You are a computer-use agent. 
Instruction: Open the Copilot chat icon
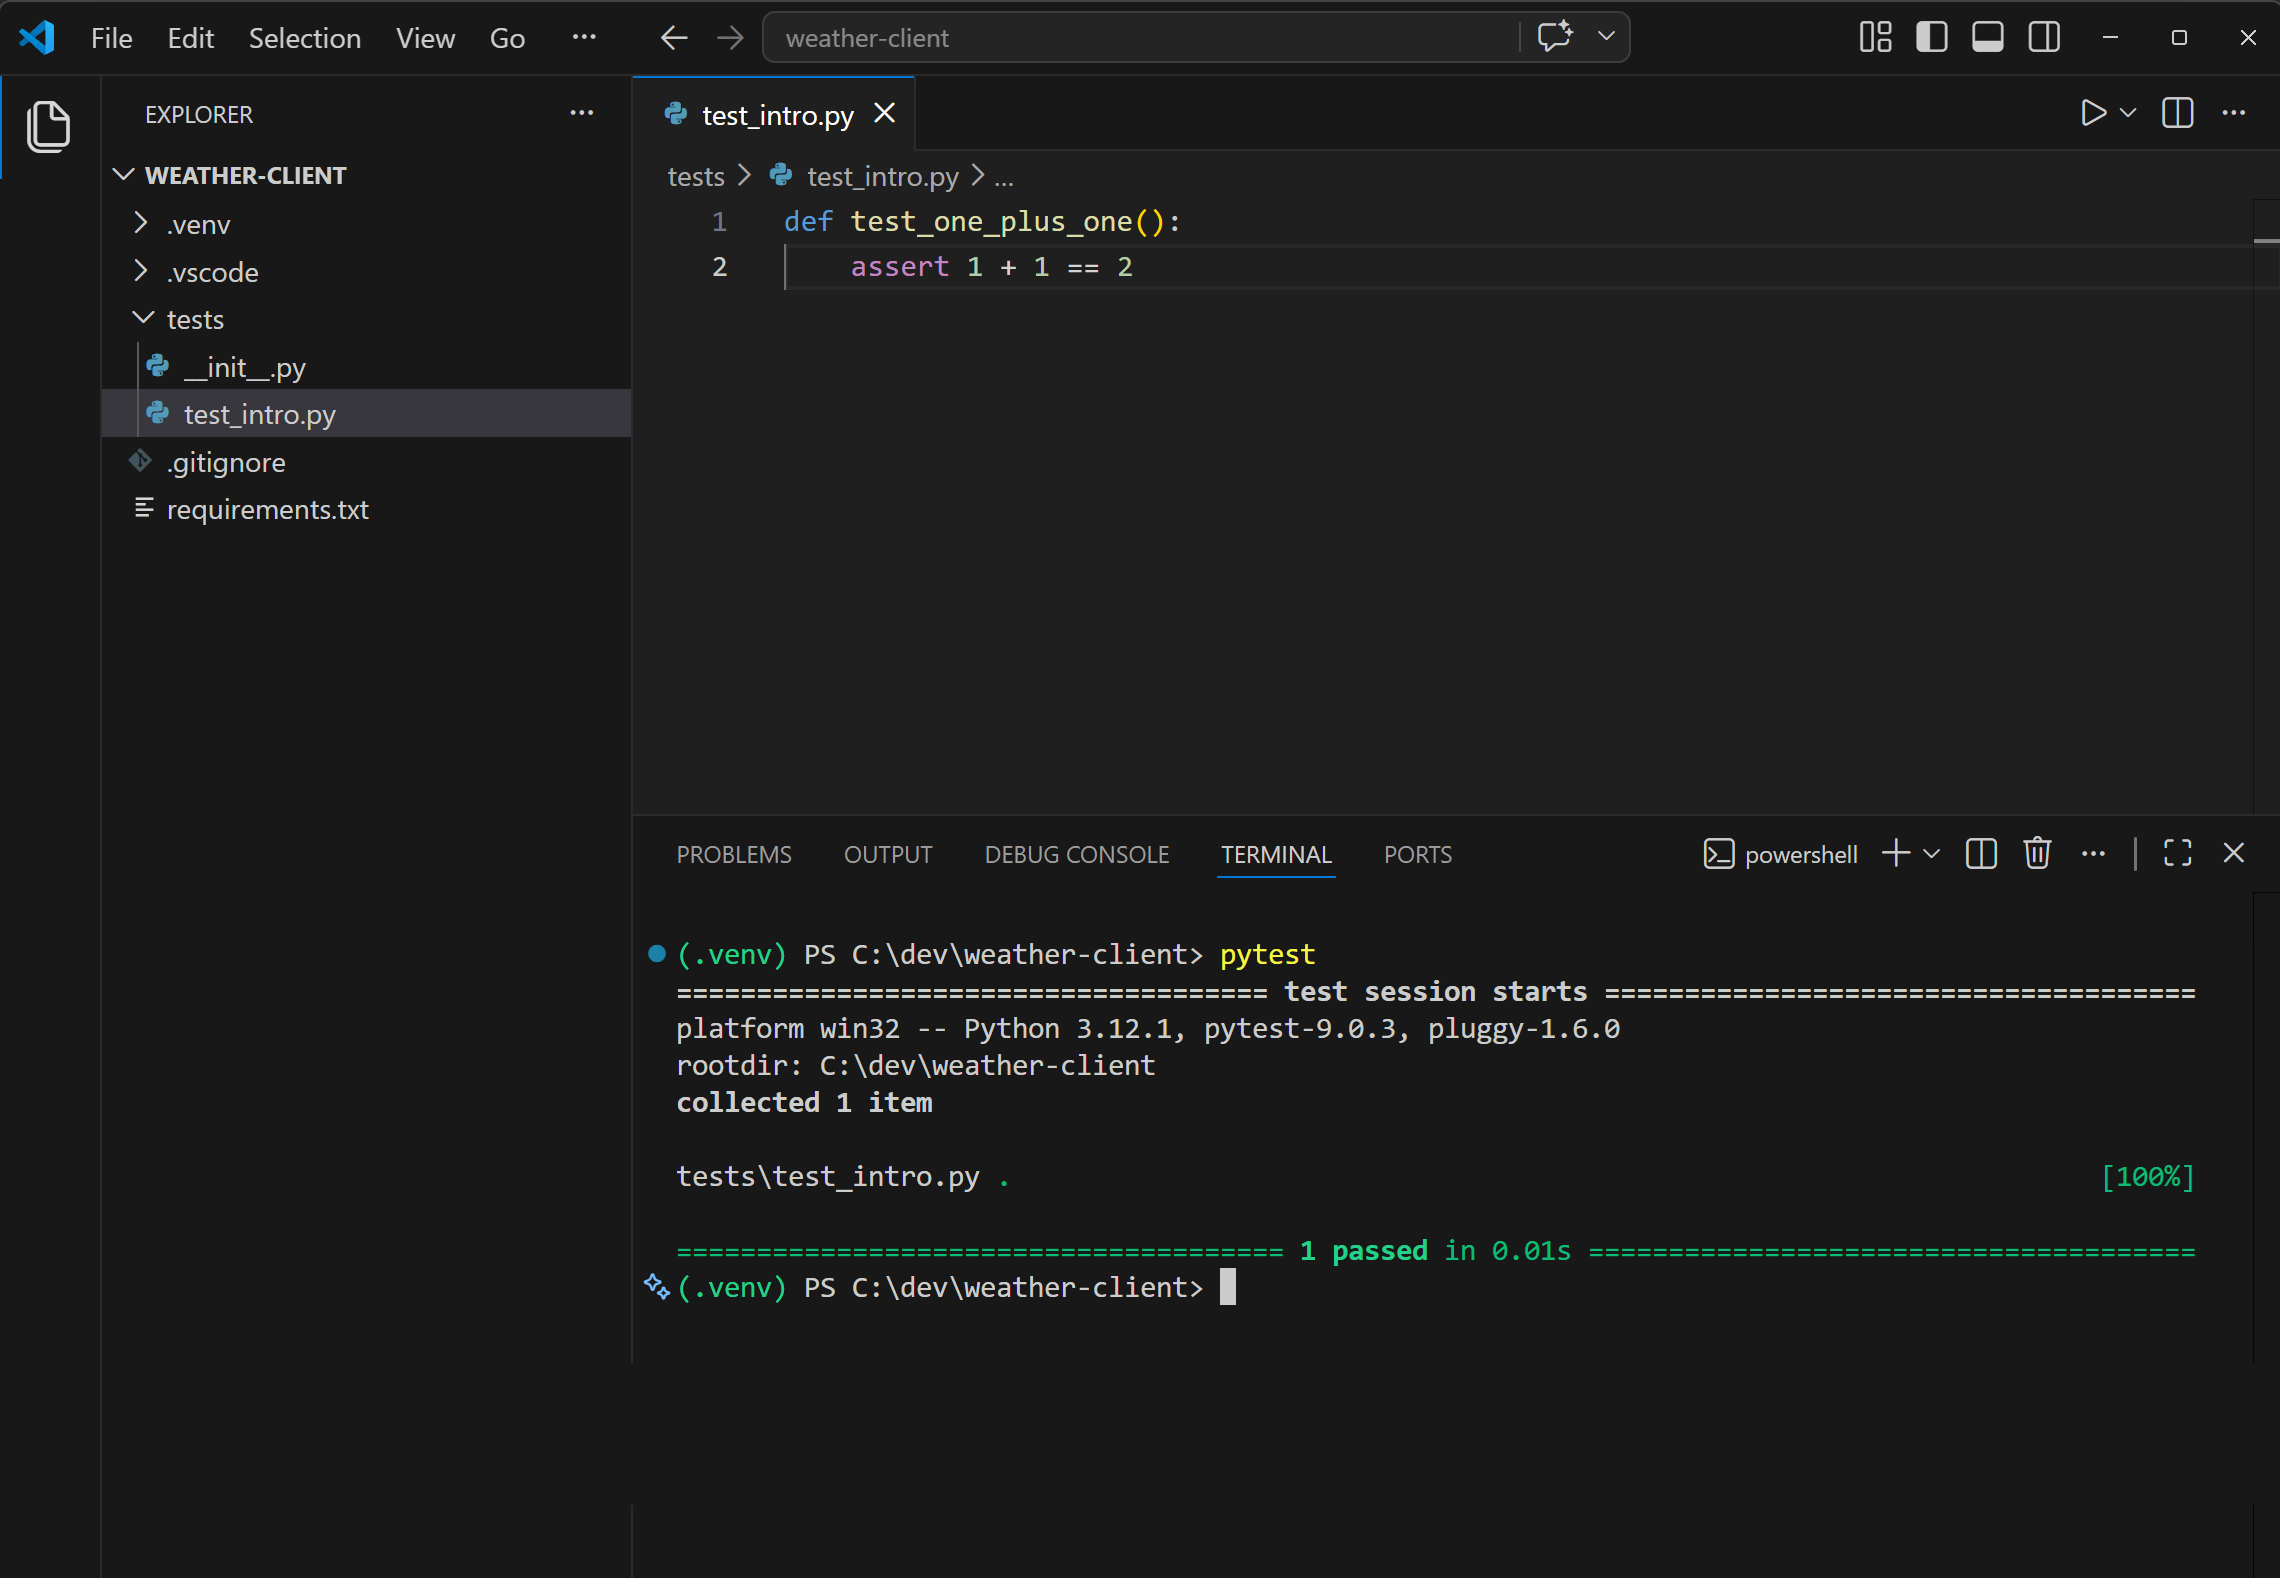click(x=1555, y=37)
